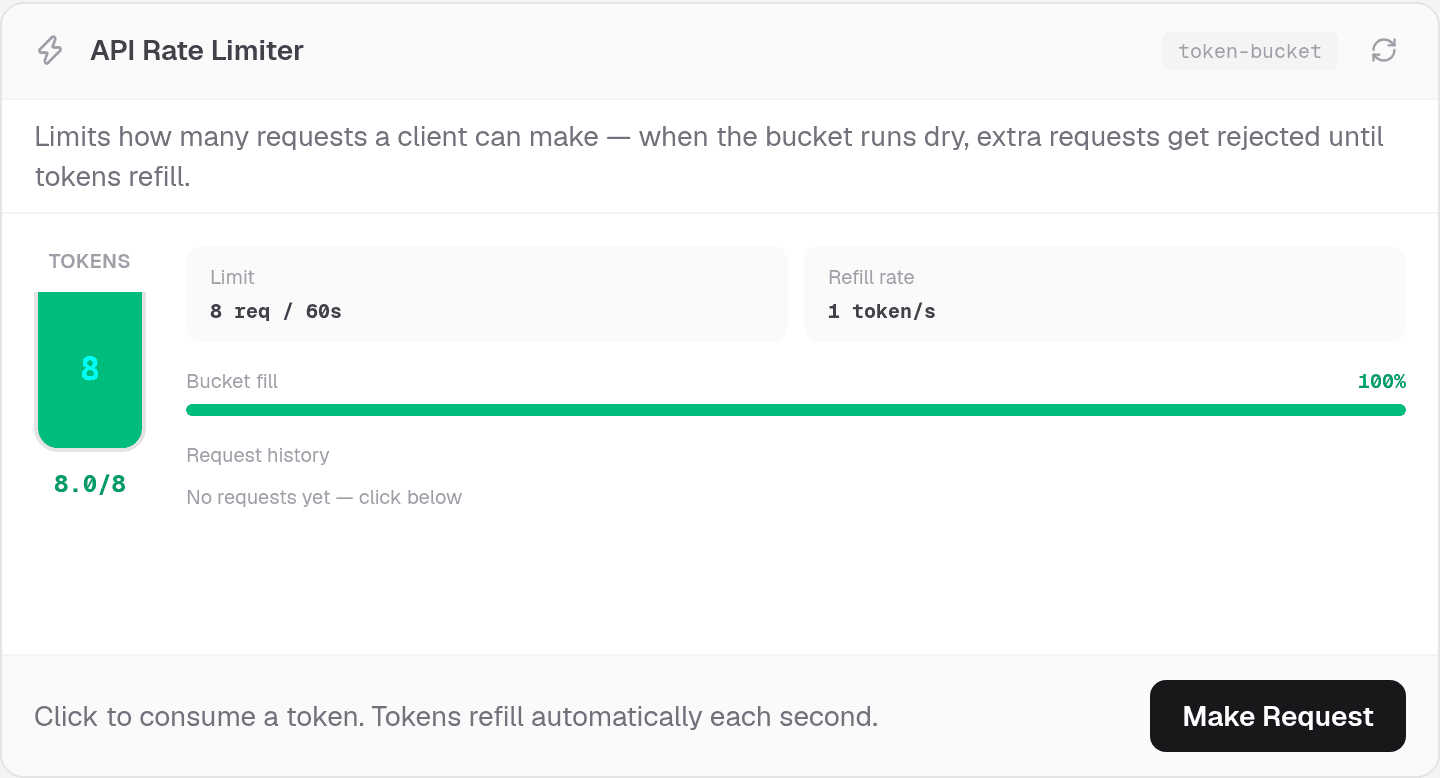This screenshot has width=1440, height=778.
Task: Click the '8 req / 60s' value
Action: pos(276,311)
